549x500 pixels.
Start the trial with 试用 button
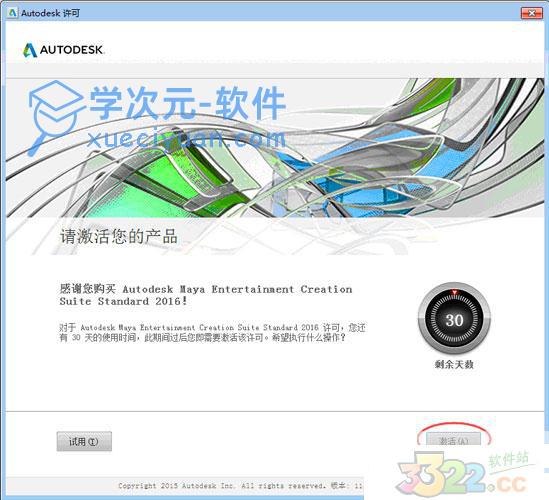tap(84, 442)
